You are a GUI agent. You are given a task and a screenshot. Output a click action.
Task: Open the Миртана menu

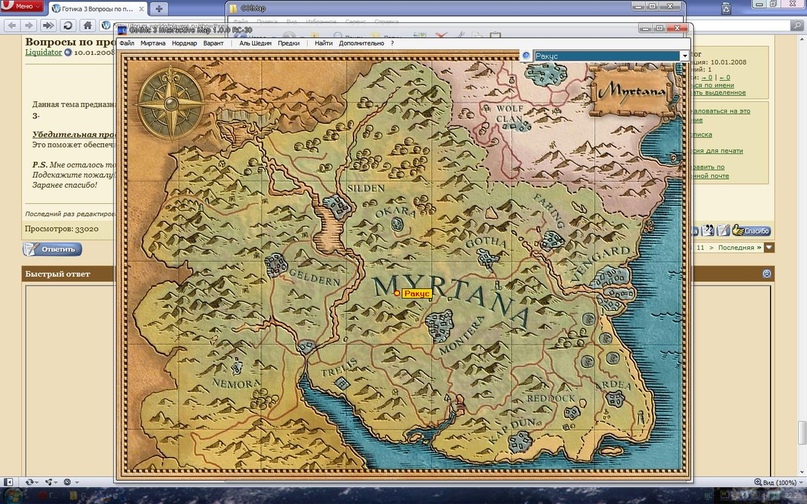(153, 44)
